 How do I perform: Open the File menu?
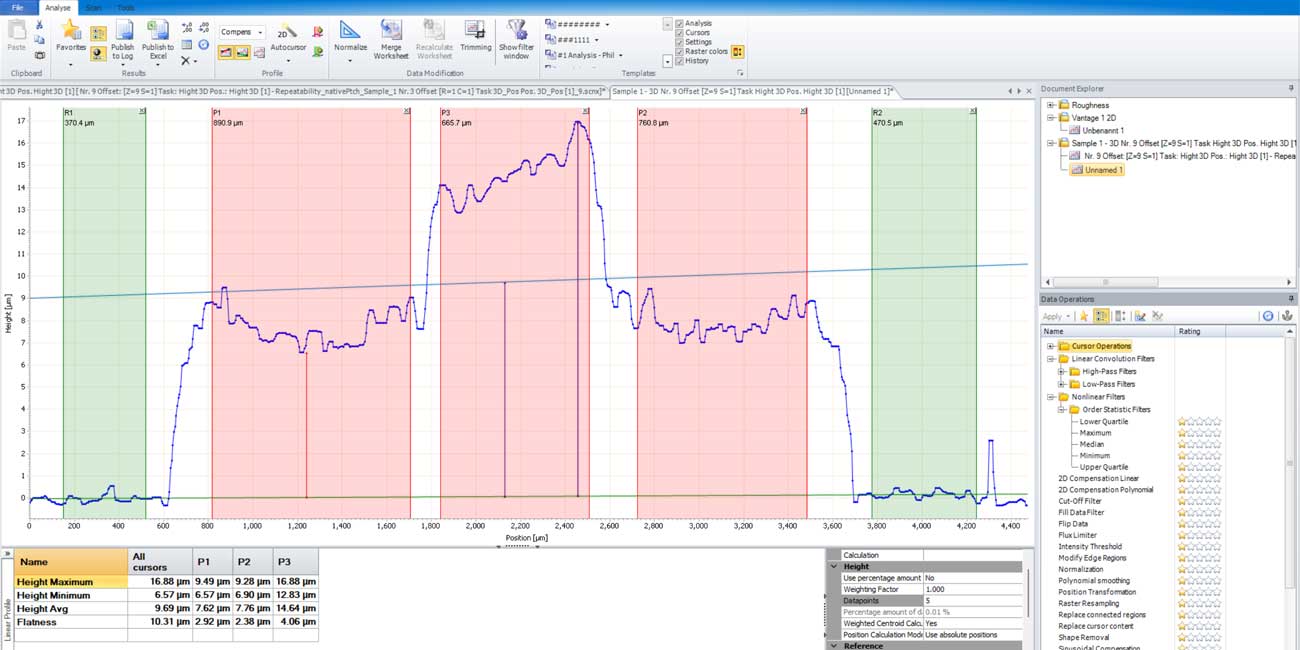[18, 7]
